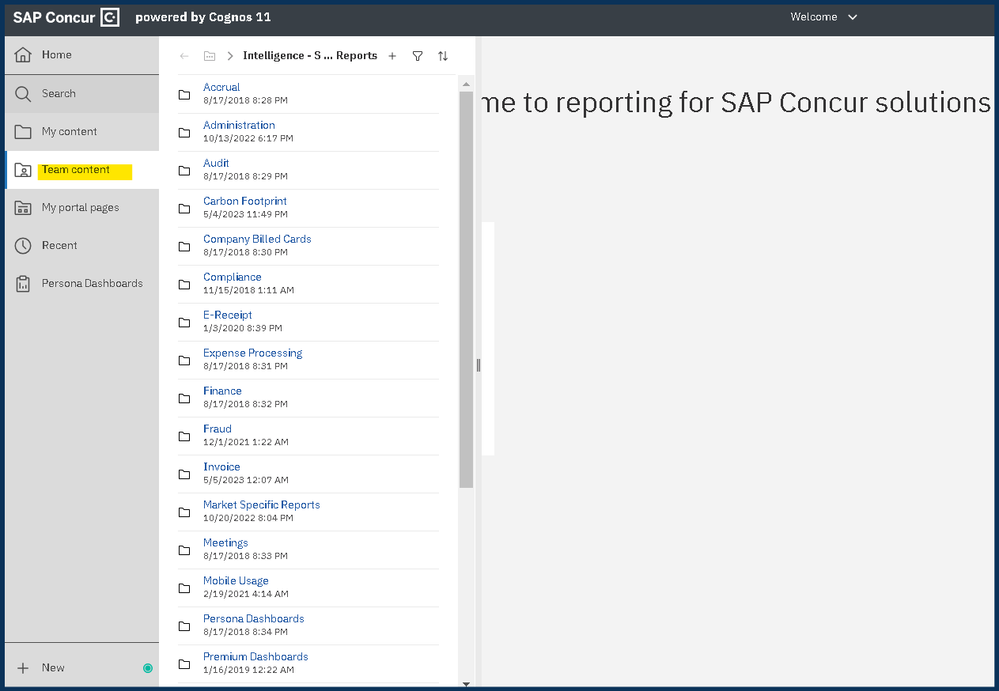Open the Administration folder
Image resolution: width=999 pixels, height=691 pixels.
pyautogui.click(x=239, y=125)
